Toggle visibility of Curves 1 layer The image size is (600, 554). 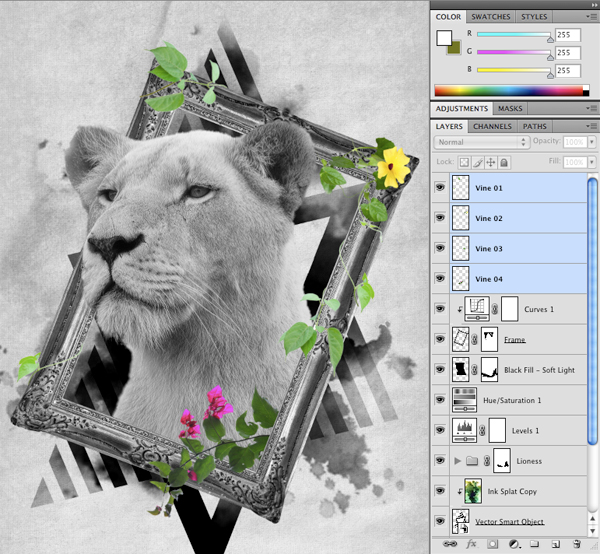[x=440, y=308]
